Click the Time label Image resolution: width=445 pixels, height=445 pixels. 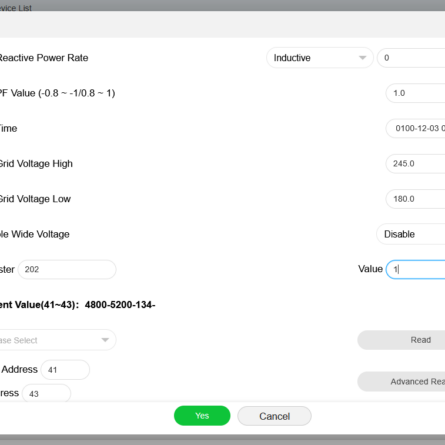[8, 128]
